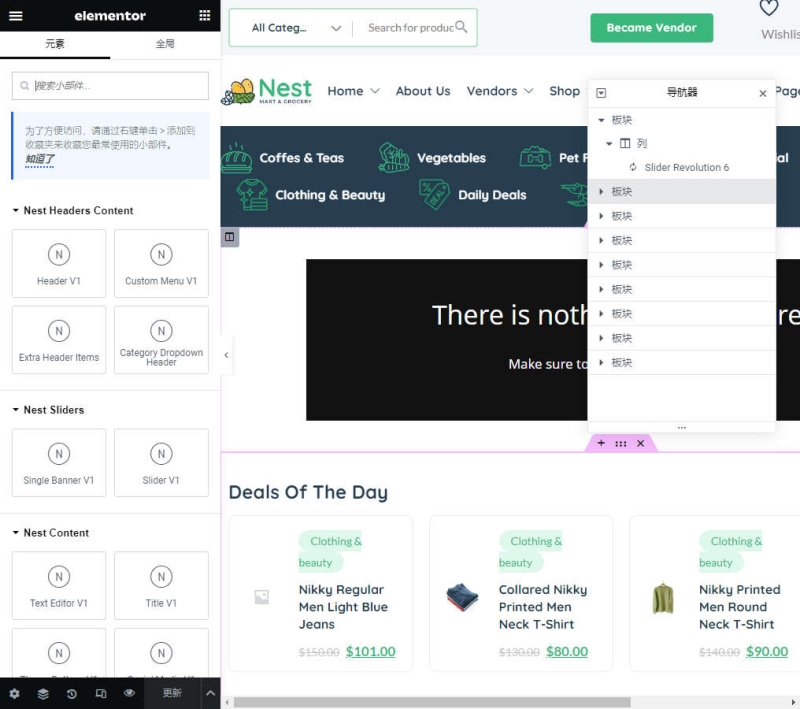Click the section drag/edit handle
The height and width of the screenshot is (709, 800).
click(x=620, y=444)
